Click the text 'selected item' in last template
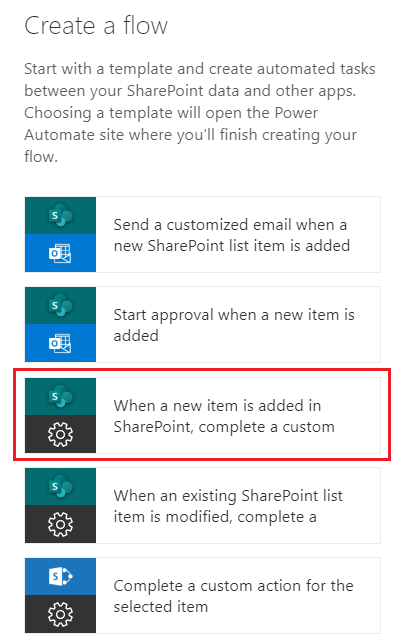 pos(161,606)
